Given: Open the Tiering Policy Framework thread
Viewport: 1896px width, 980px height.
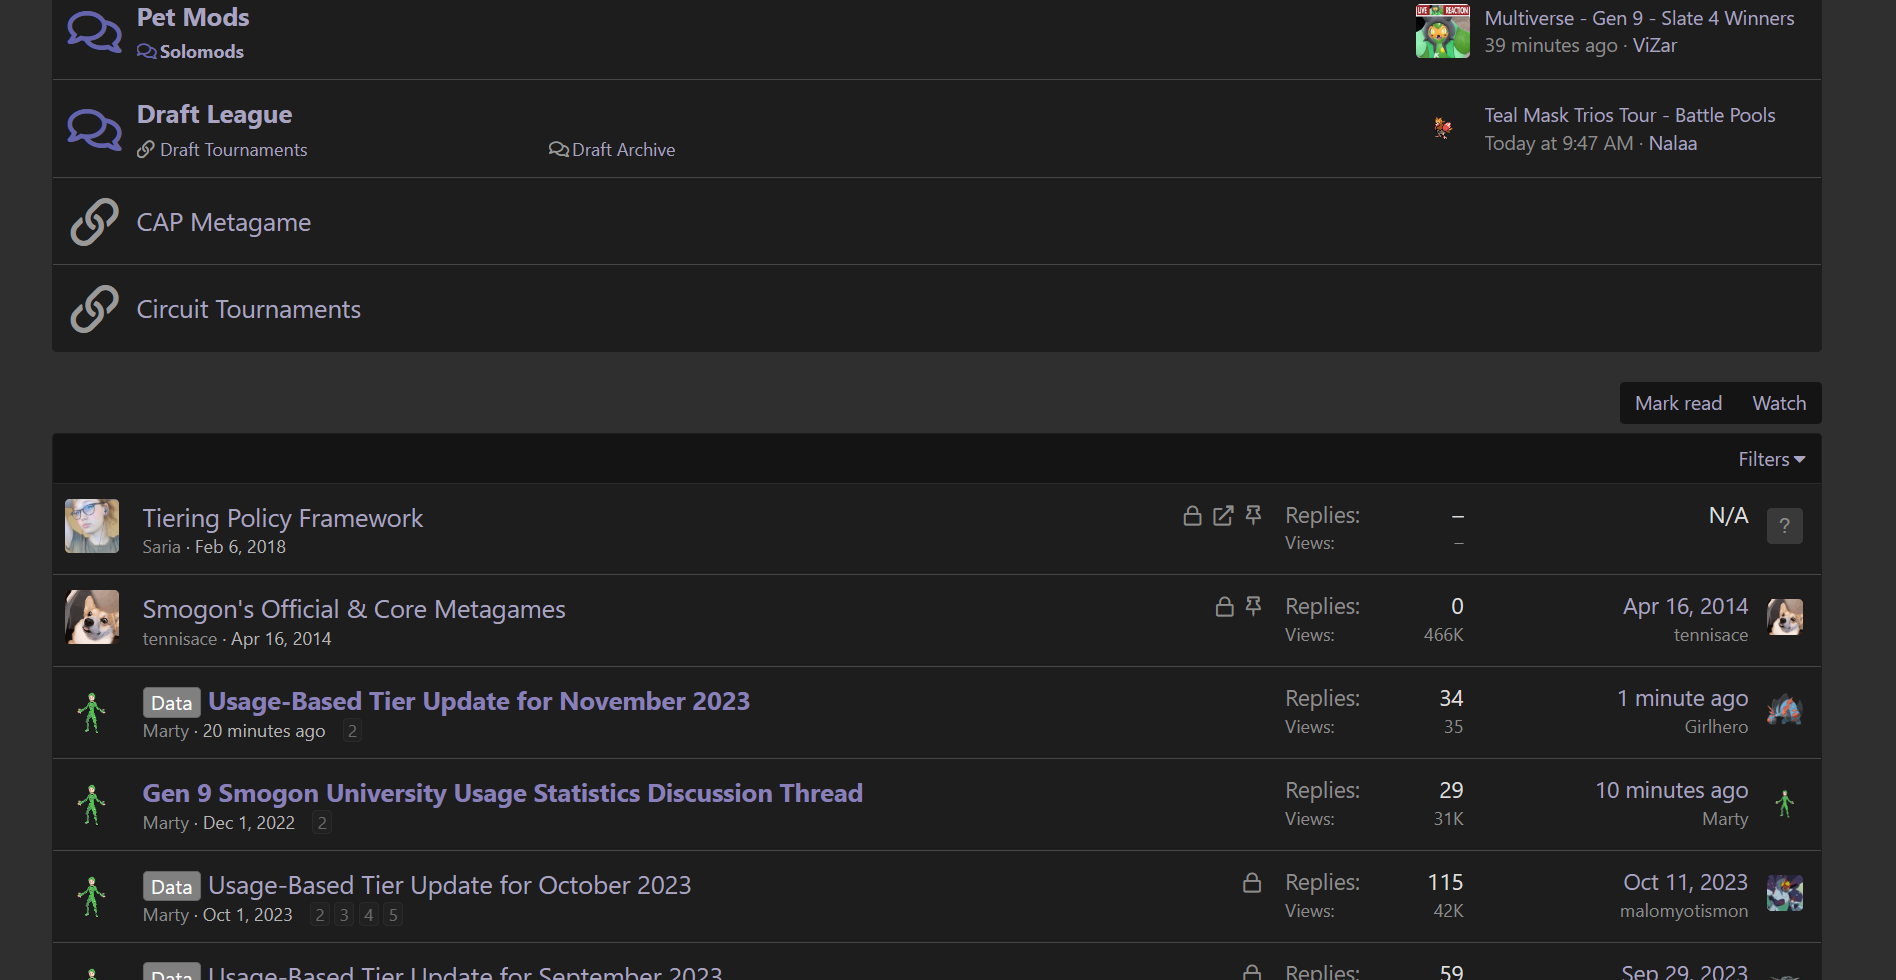Looking at the screenshot, I should point(282,518).
